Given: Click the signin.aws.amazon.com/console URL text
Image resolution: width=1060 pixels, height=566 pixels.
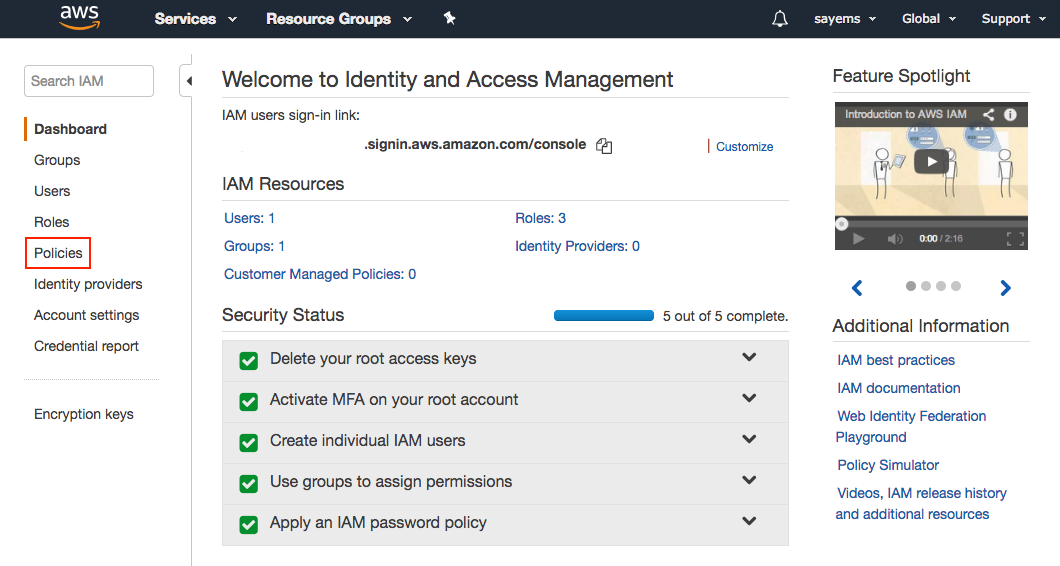Looking at the screenshot, I should (x=475, y=144).
